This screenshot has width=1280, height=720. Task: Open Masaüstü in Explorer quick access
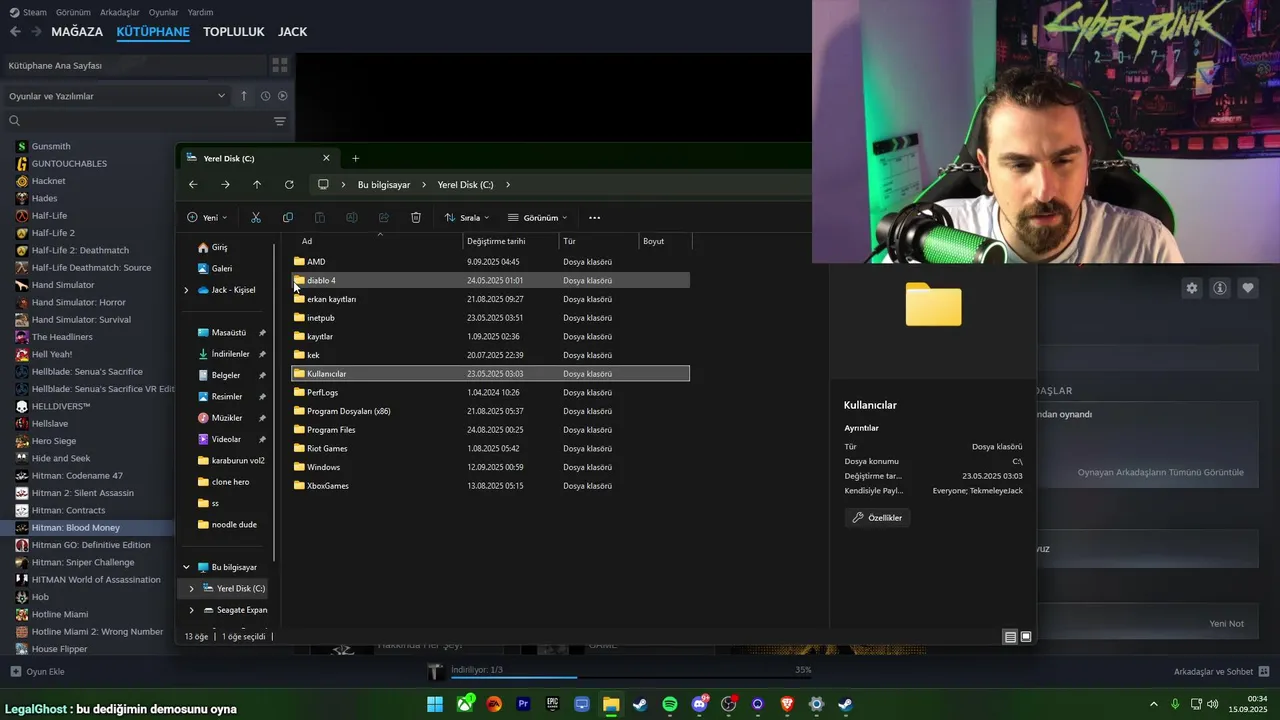coord(228,333)
